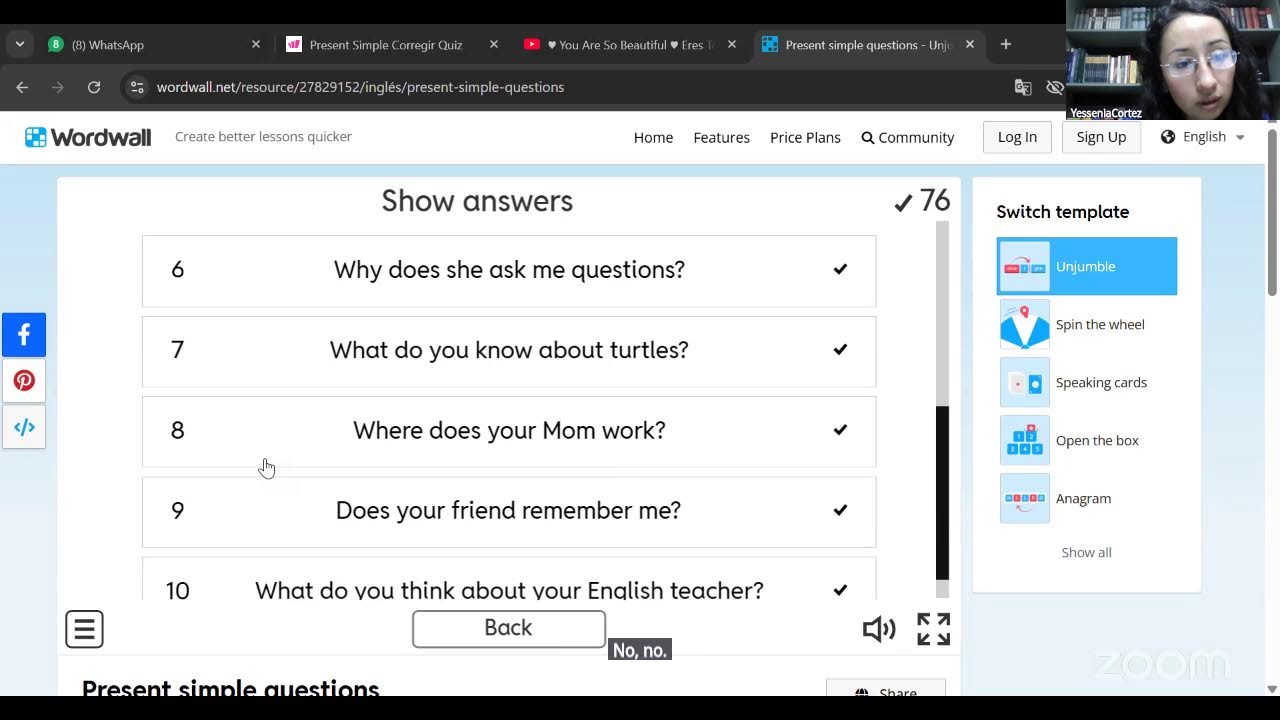The height and width of the screenshot is (720, 1280).
Task: Click the Wordwall logo
Action: click(x=88, y=137)
